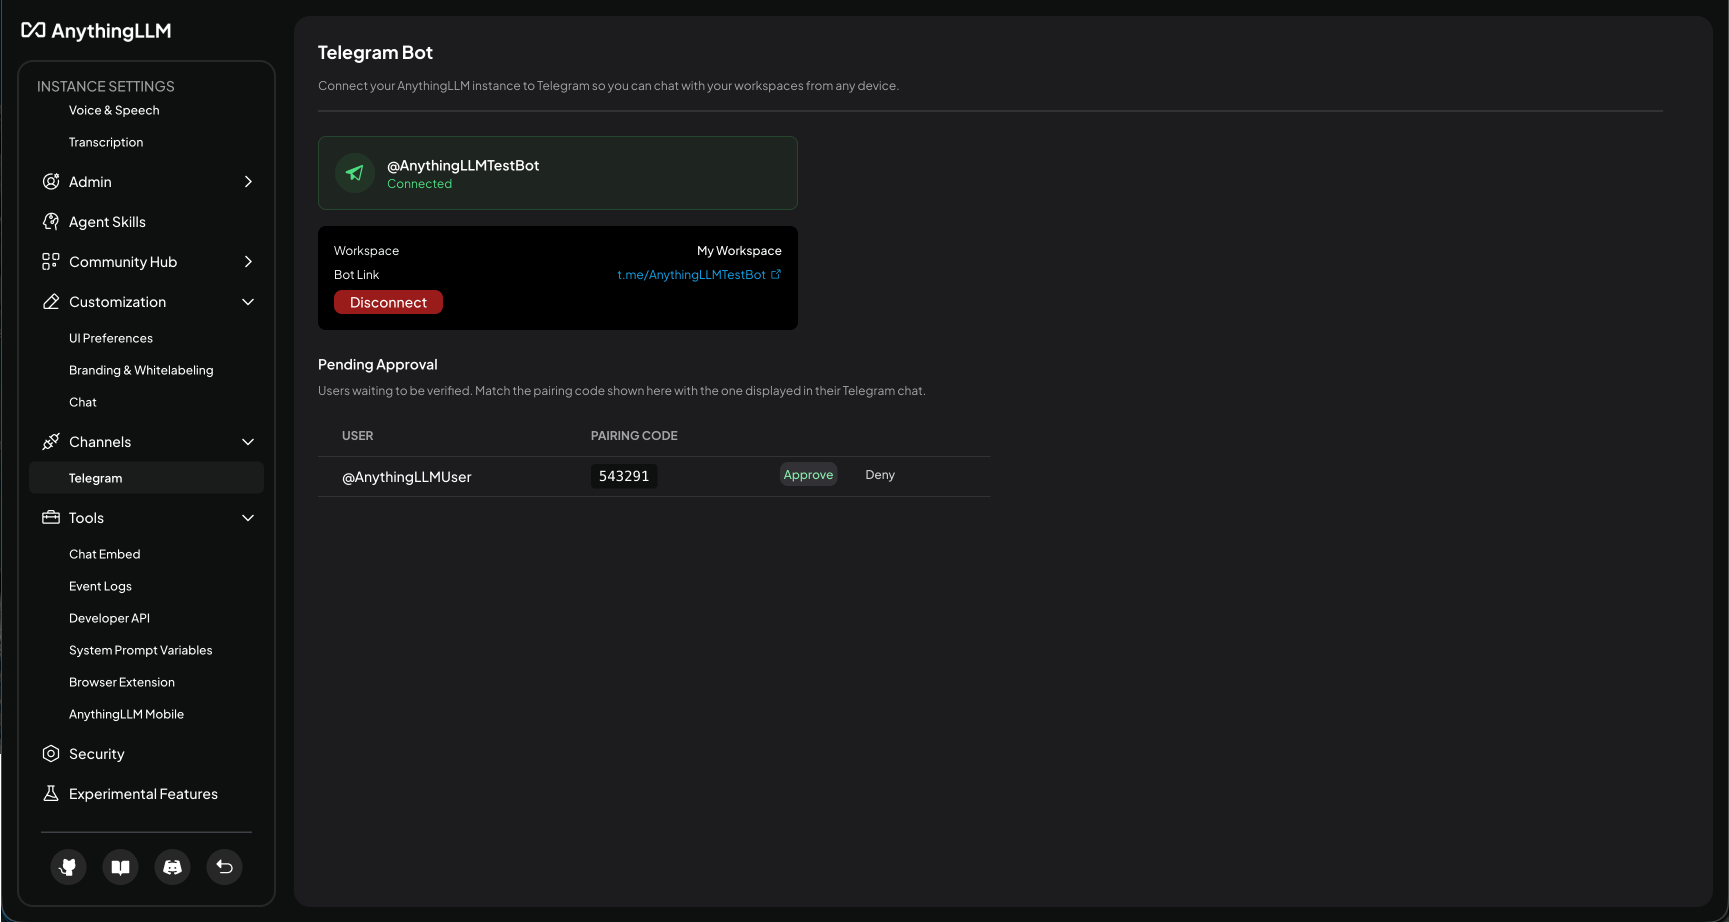Collapse the Customization section
Screen dimensions: 1729x922
pos(248,301)
